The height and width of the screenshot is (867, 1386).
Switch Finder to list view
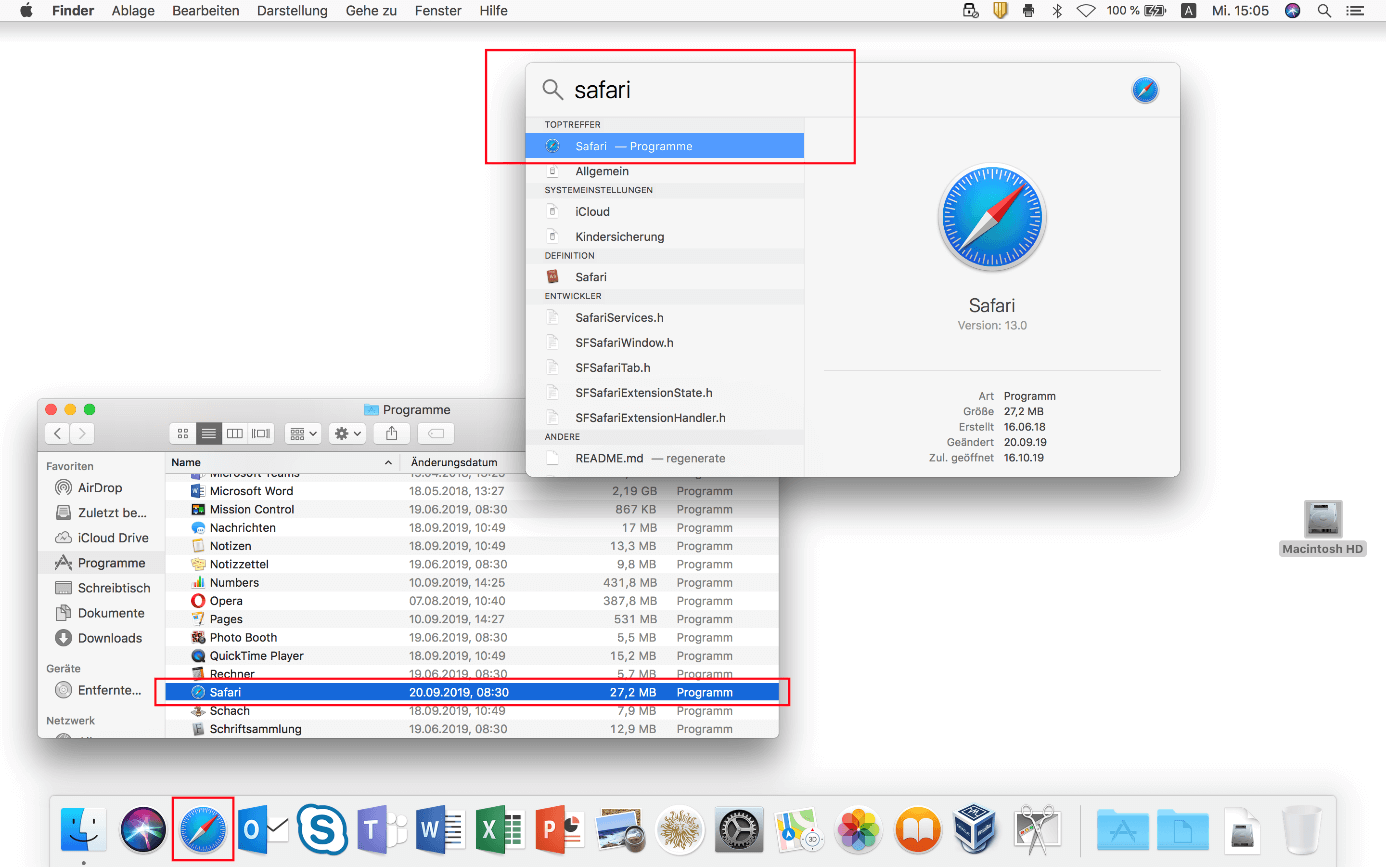tap(209, 433)
